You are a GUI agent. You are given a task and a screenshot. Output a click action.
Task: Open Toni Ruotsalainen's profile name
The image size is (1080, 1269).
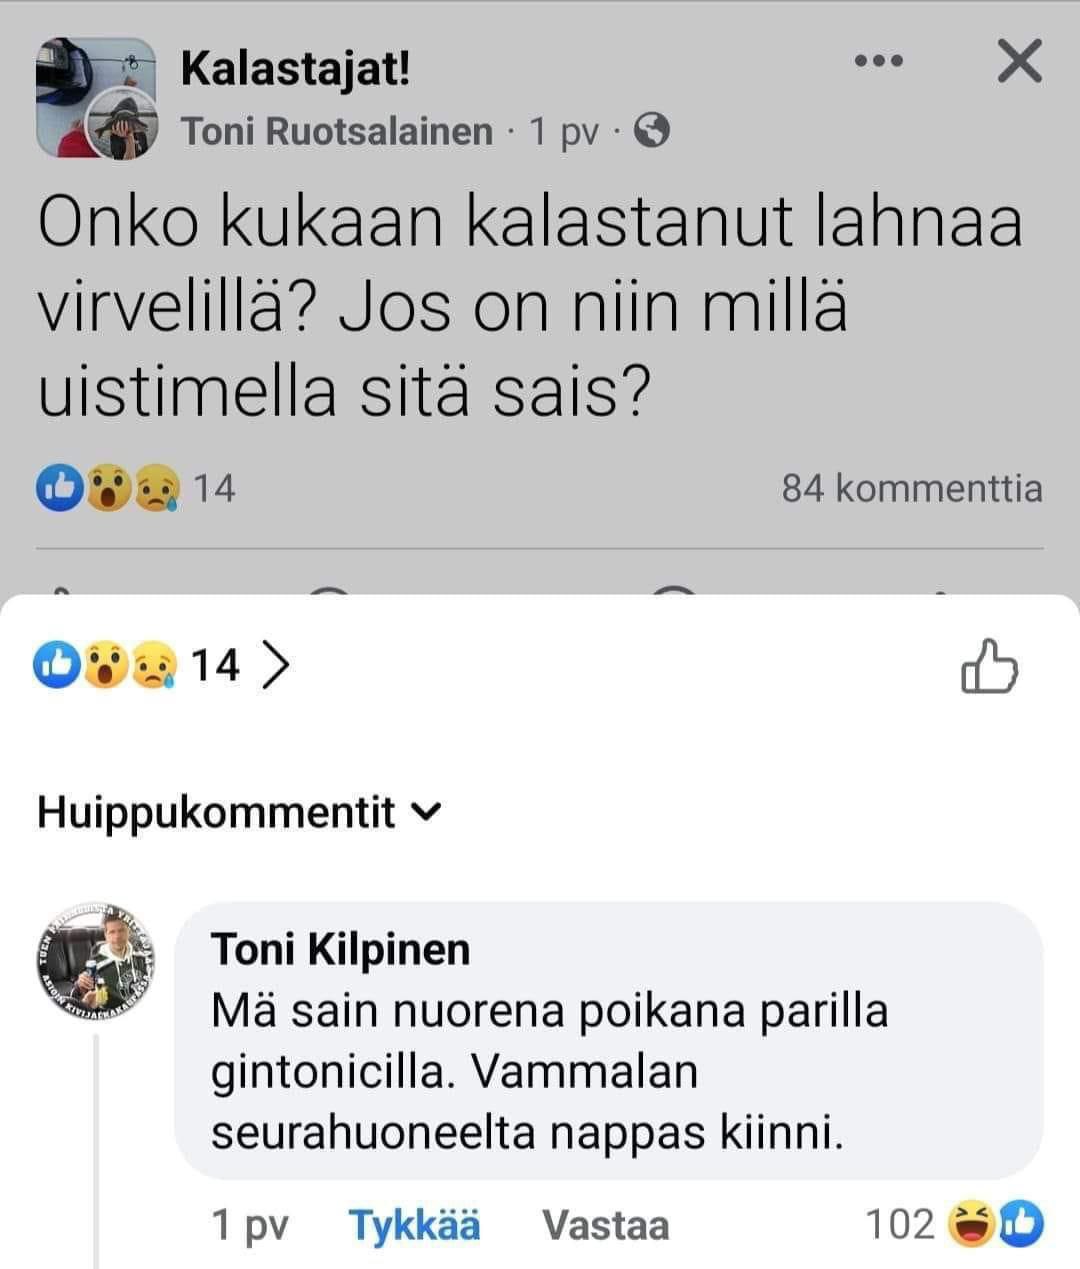[337, 131]
